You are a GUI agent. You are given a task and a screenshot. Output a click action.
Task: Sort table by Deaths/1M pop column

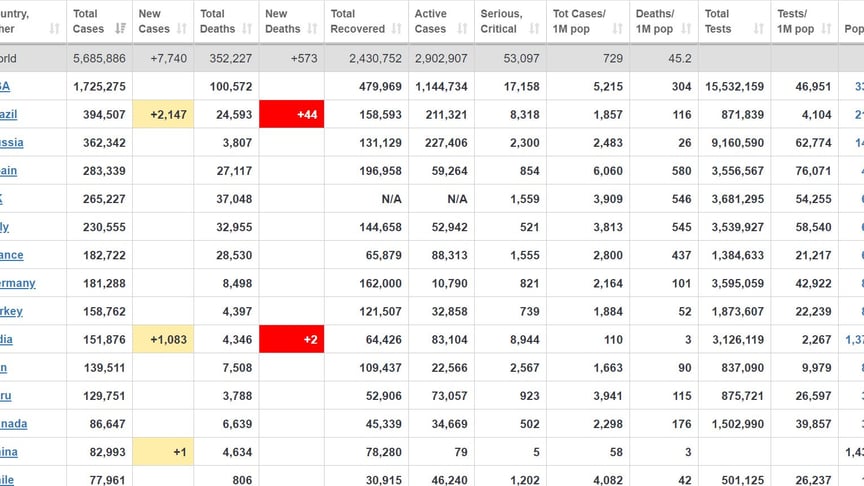pos(685,29)
